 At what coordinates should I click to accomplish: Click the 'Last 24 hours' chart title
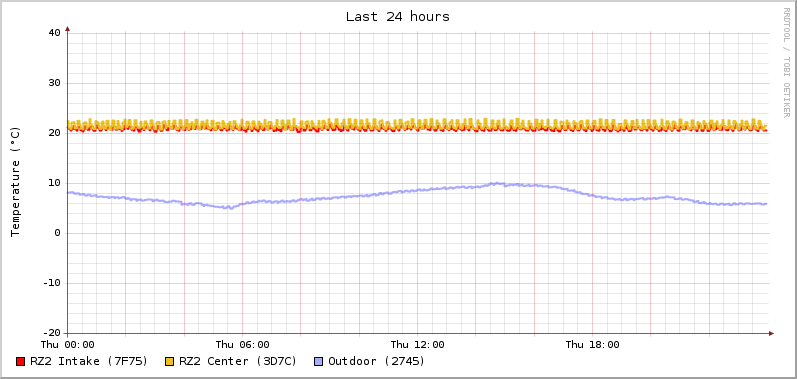pos(398,16)
